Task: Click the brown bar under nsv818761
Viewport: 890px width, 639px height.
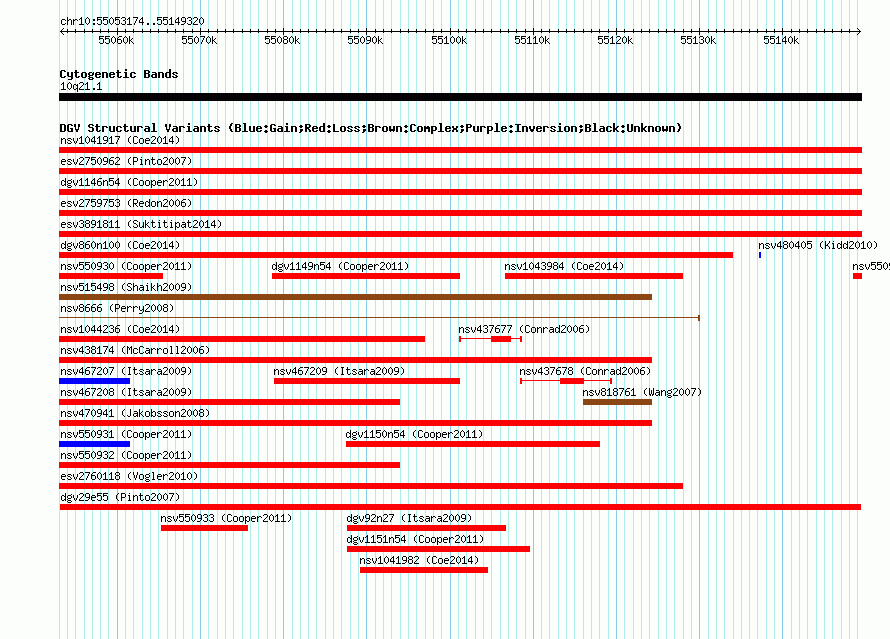Action: 618,402
